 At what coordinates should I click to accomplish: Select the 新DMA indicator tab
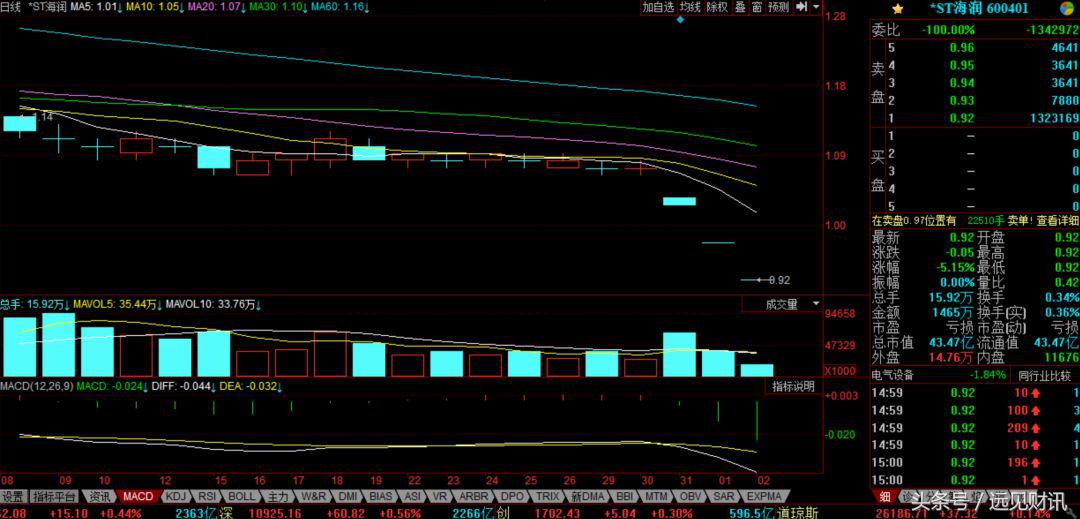pos(587,496)
